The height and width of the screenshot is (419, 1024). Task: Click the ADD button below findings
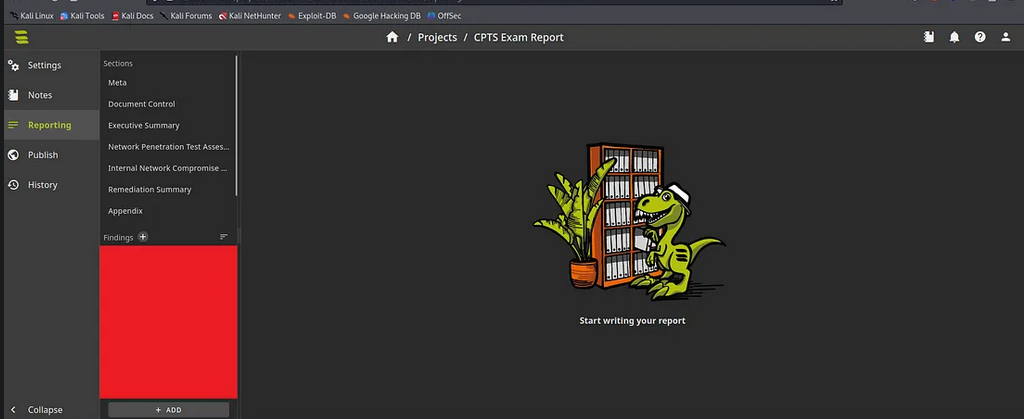tap(168, 410)
